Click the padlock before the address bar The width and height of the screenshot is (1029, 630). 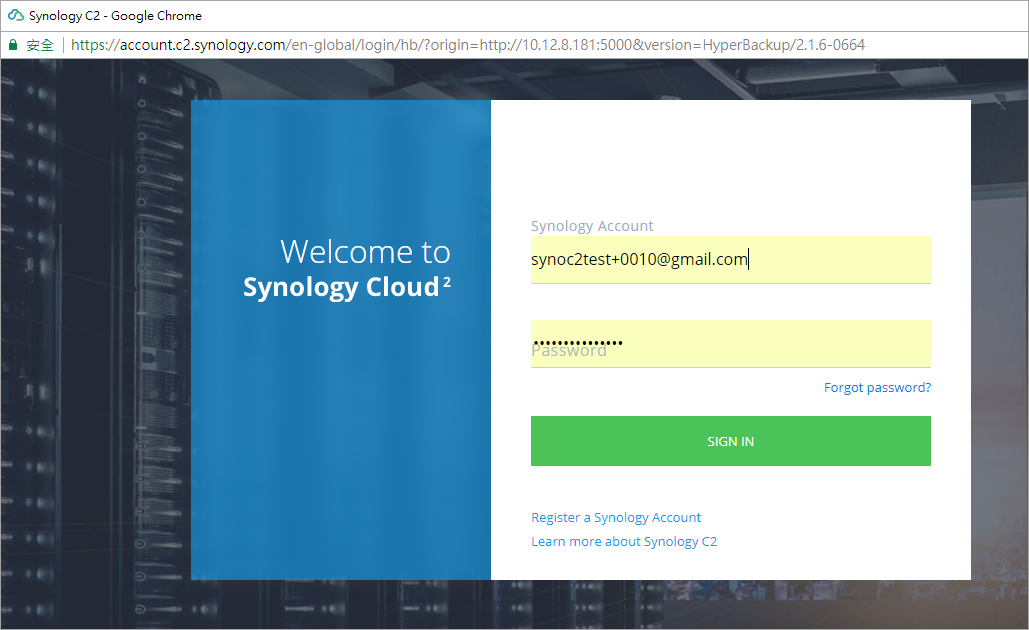tap(12, 44)
